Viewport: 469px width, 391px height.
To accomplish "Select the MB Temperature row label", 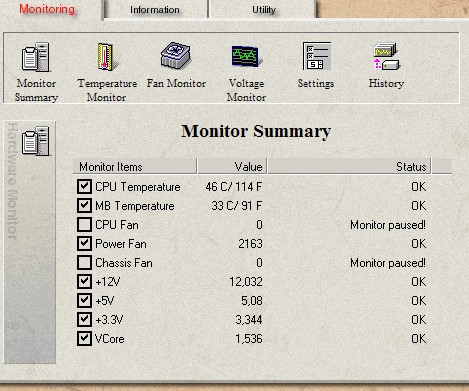I will tap(135, 206).
